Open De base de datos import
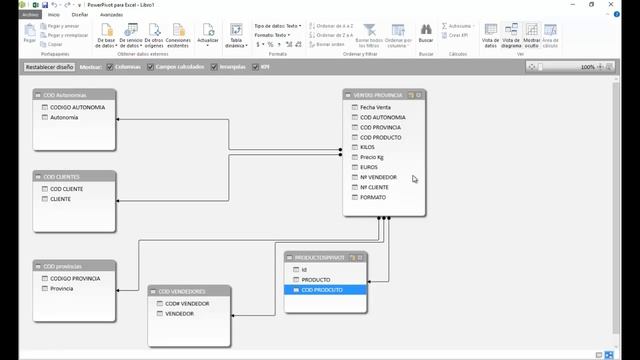This screenshot has height=360, width=640. [106, 36]
